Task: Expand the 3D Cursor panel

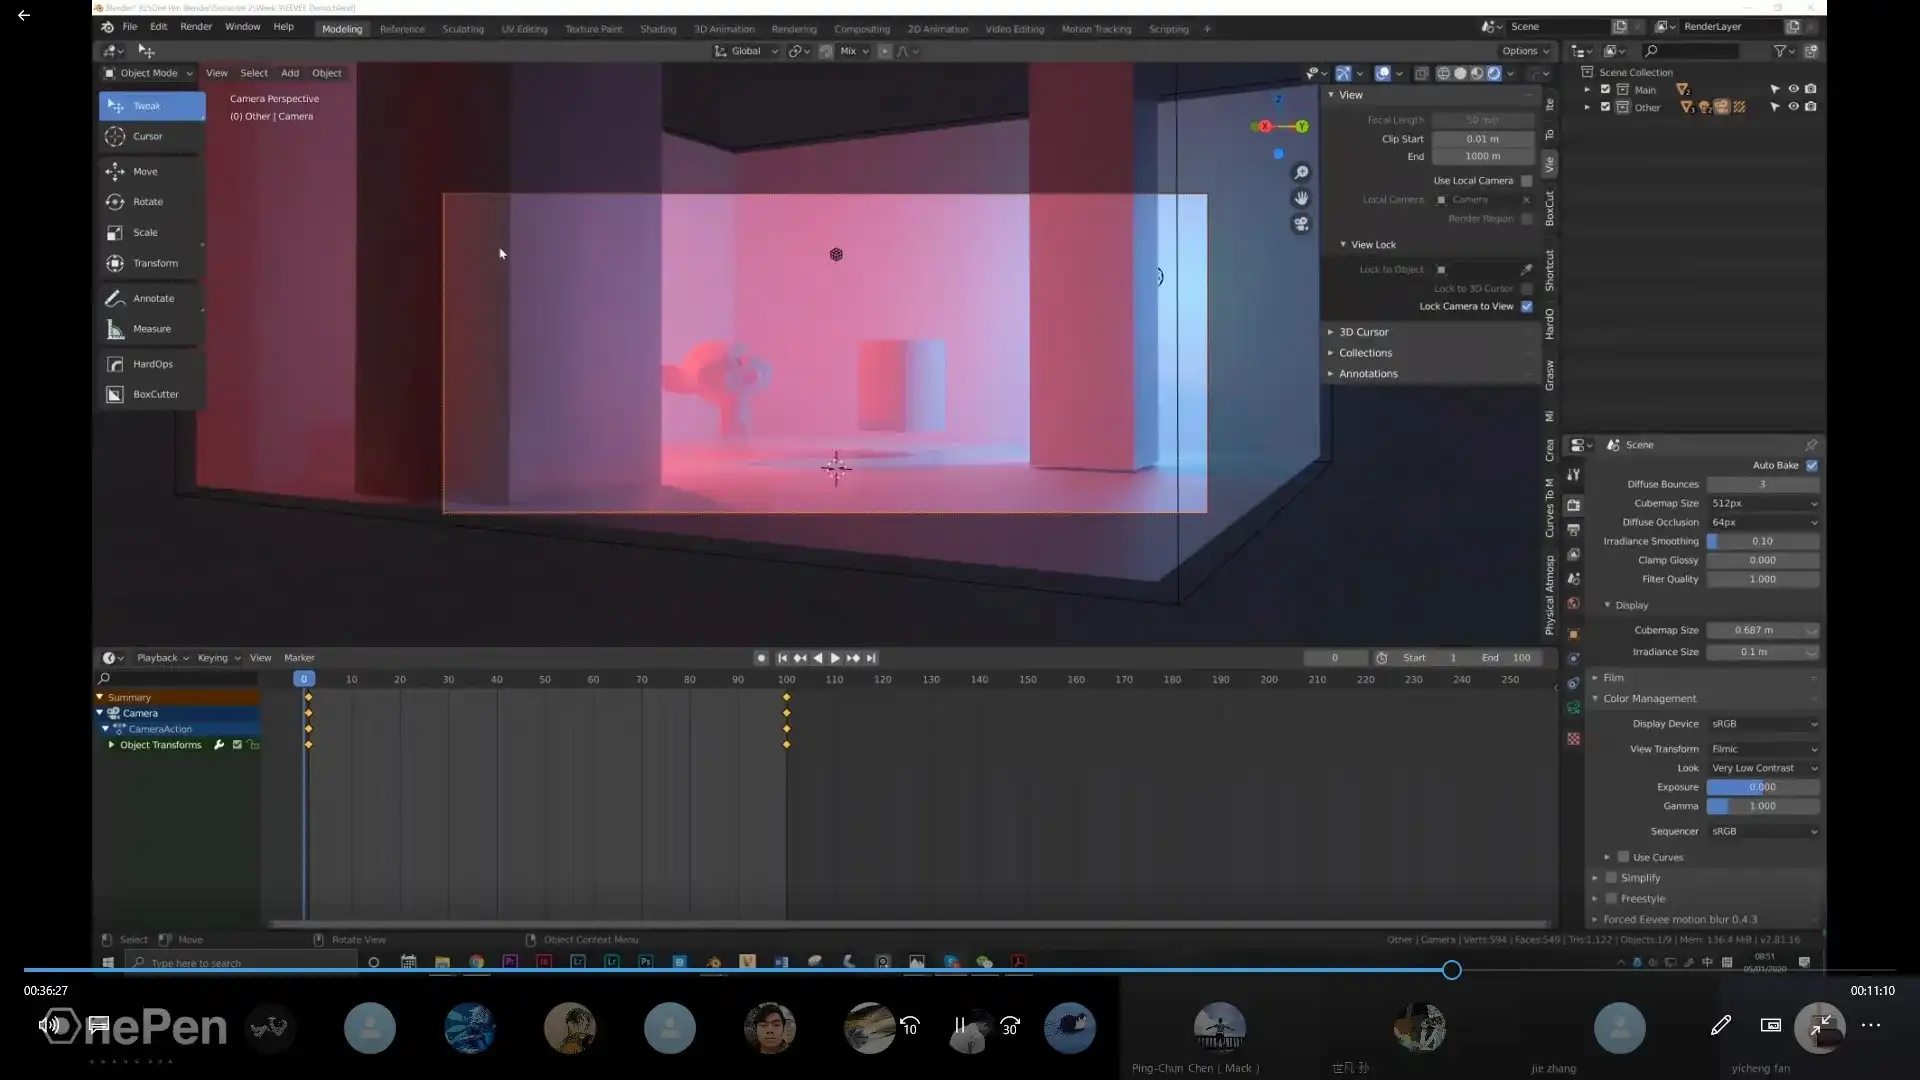Action: (1363, 332)
